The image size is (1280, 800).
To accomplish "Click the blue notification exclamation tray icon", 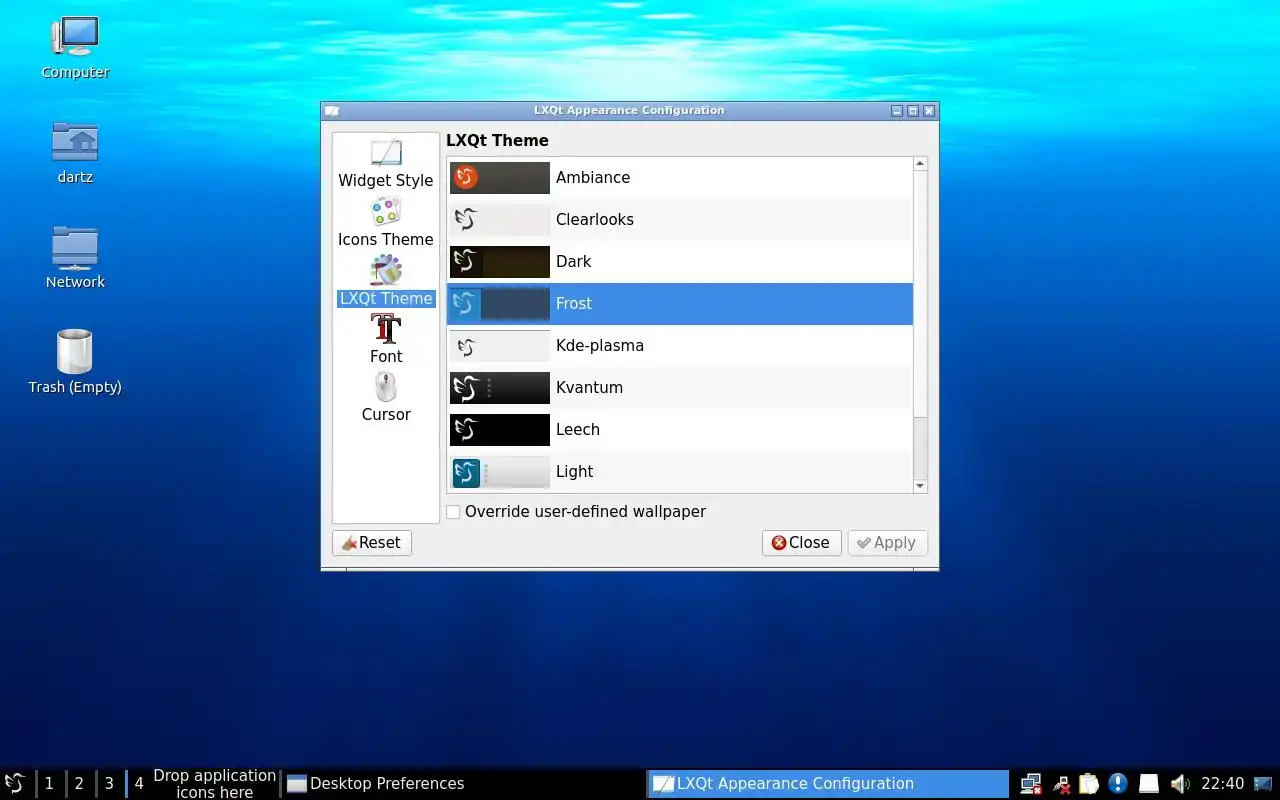I will click(x=1119, y=783).
